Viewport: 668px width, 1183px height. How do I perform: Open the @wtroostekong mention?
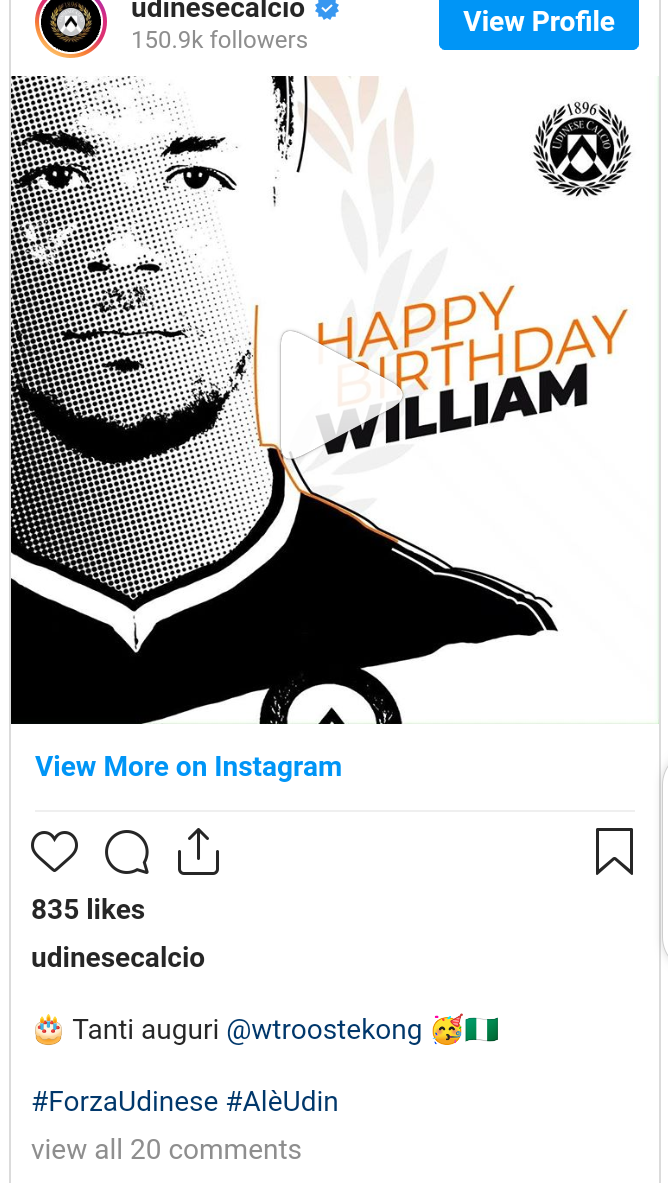[324, 1029]
